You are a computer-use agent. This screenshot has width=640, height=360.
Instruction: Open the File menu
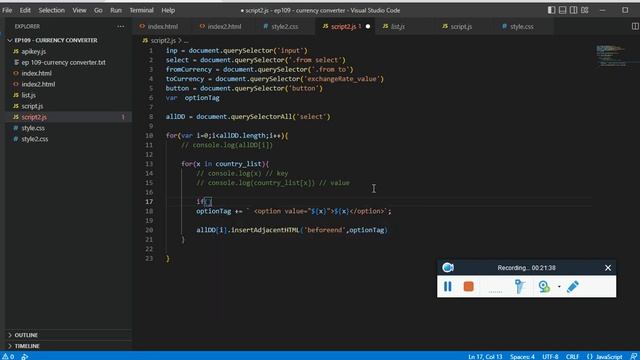7,10
